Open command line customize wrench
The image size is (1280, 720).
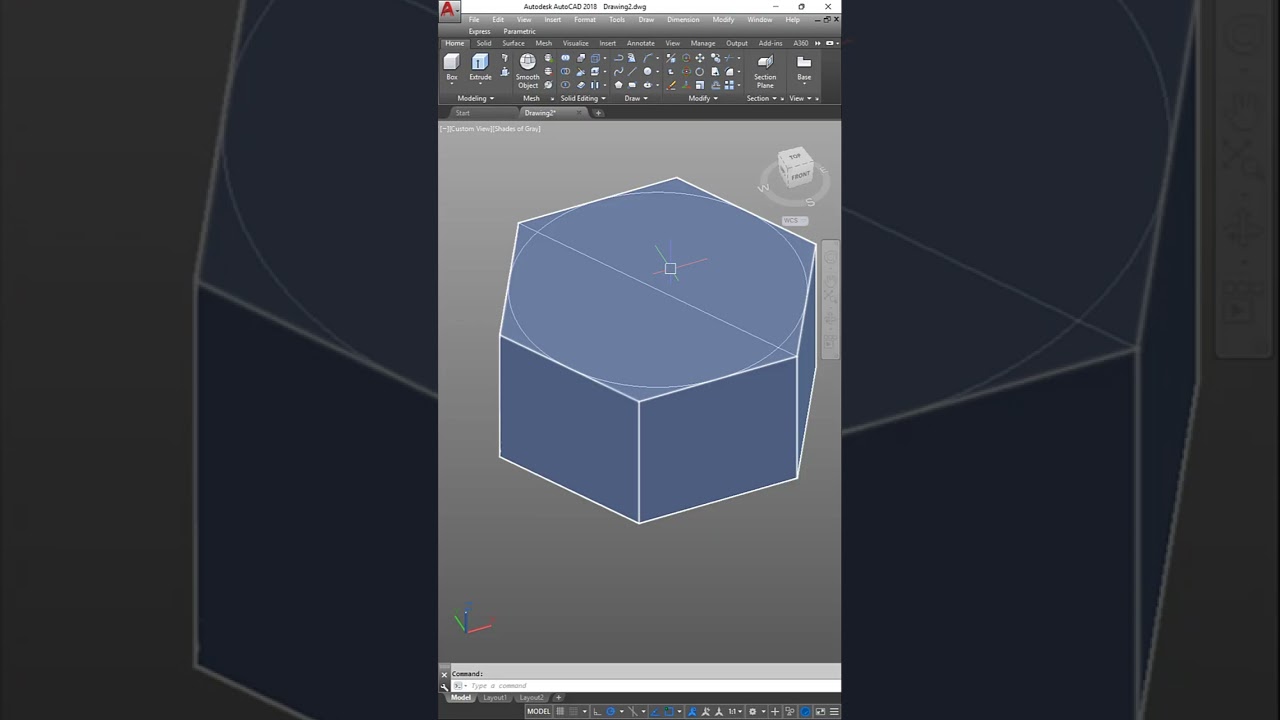click(x=444, y=686)
